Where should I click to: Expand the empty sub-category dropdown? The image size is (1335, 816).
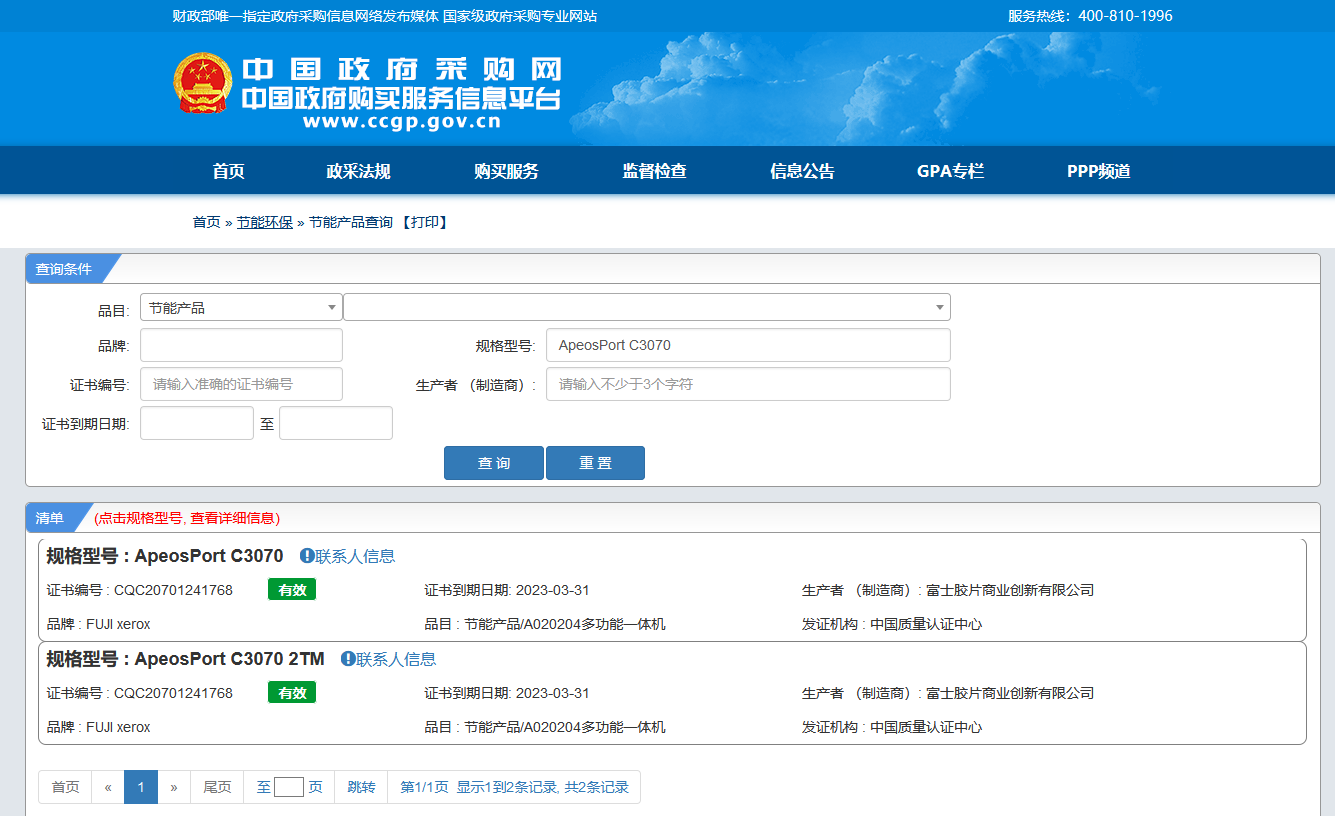click(646, 308)
